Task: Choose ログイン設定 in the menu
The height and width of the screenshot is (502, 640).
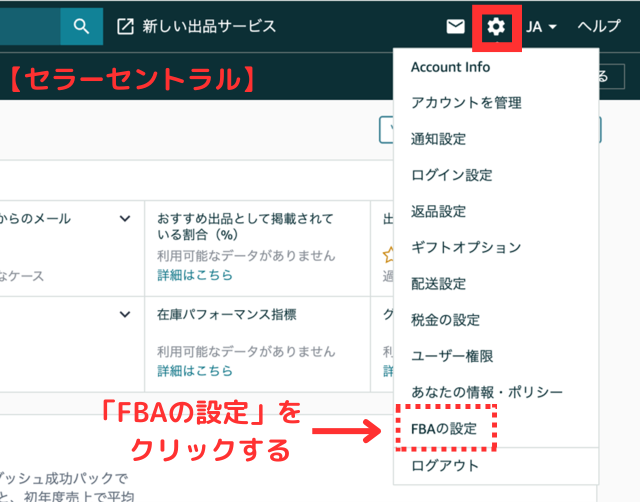Action: pyautogui.click(x=451, y=175)
